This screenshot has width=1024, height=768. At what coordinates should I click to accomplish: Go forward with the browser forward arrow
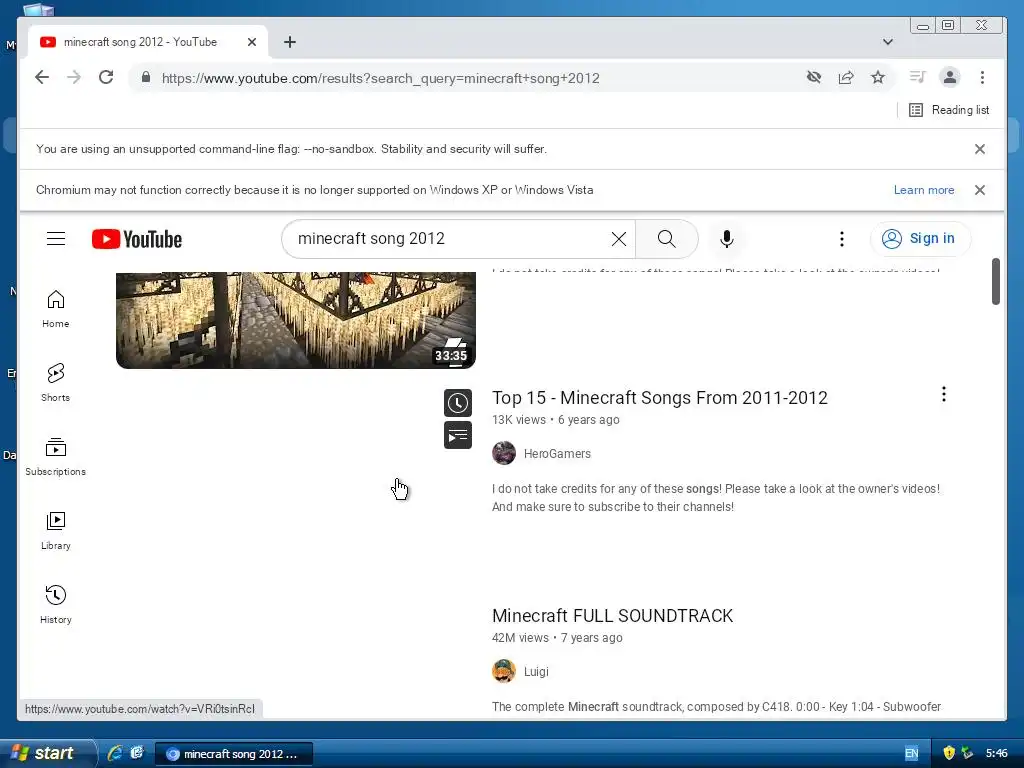[74, 78]
